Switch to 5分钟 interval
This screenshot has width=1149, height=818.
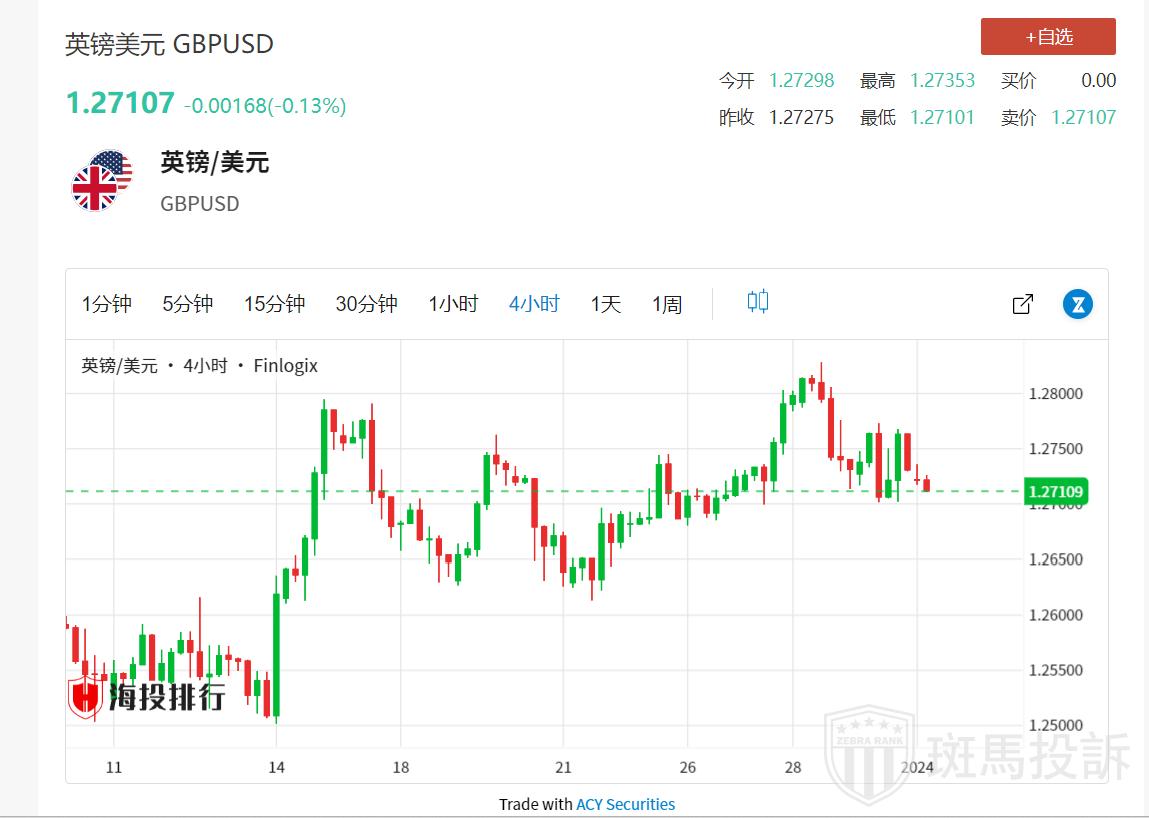[x=188, y=304]
